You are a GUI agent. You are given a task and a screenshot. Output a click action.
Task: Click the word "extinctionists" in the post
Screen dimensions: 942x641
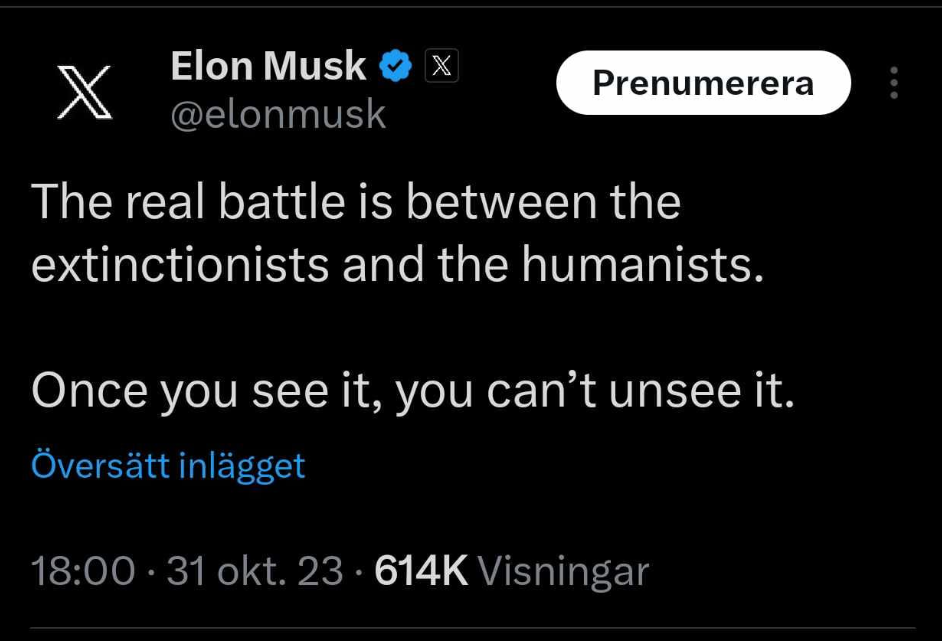[180, 264]
